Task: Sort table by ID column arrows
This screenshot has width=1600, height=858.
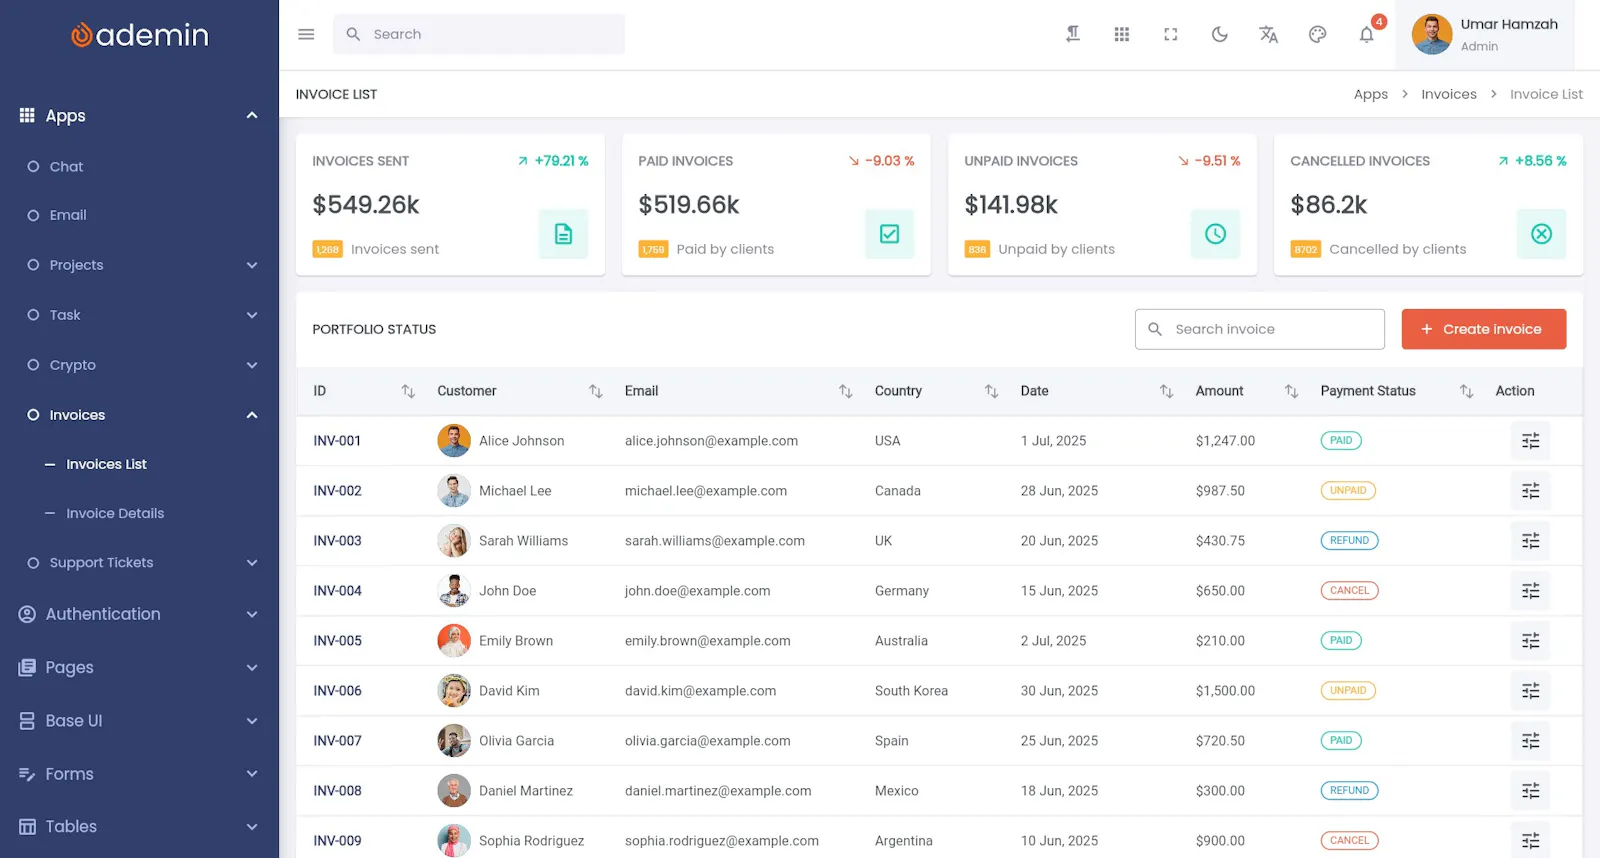Action: tap(408, 391)
